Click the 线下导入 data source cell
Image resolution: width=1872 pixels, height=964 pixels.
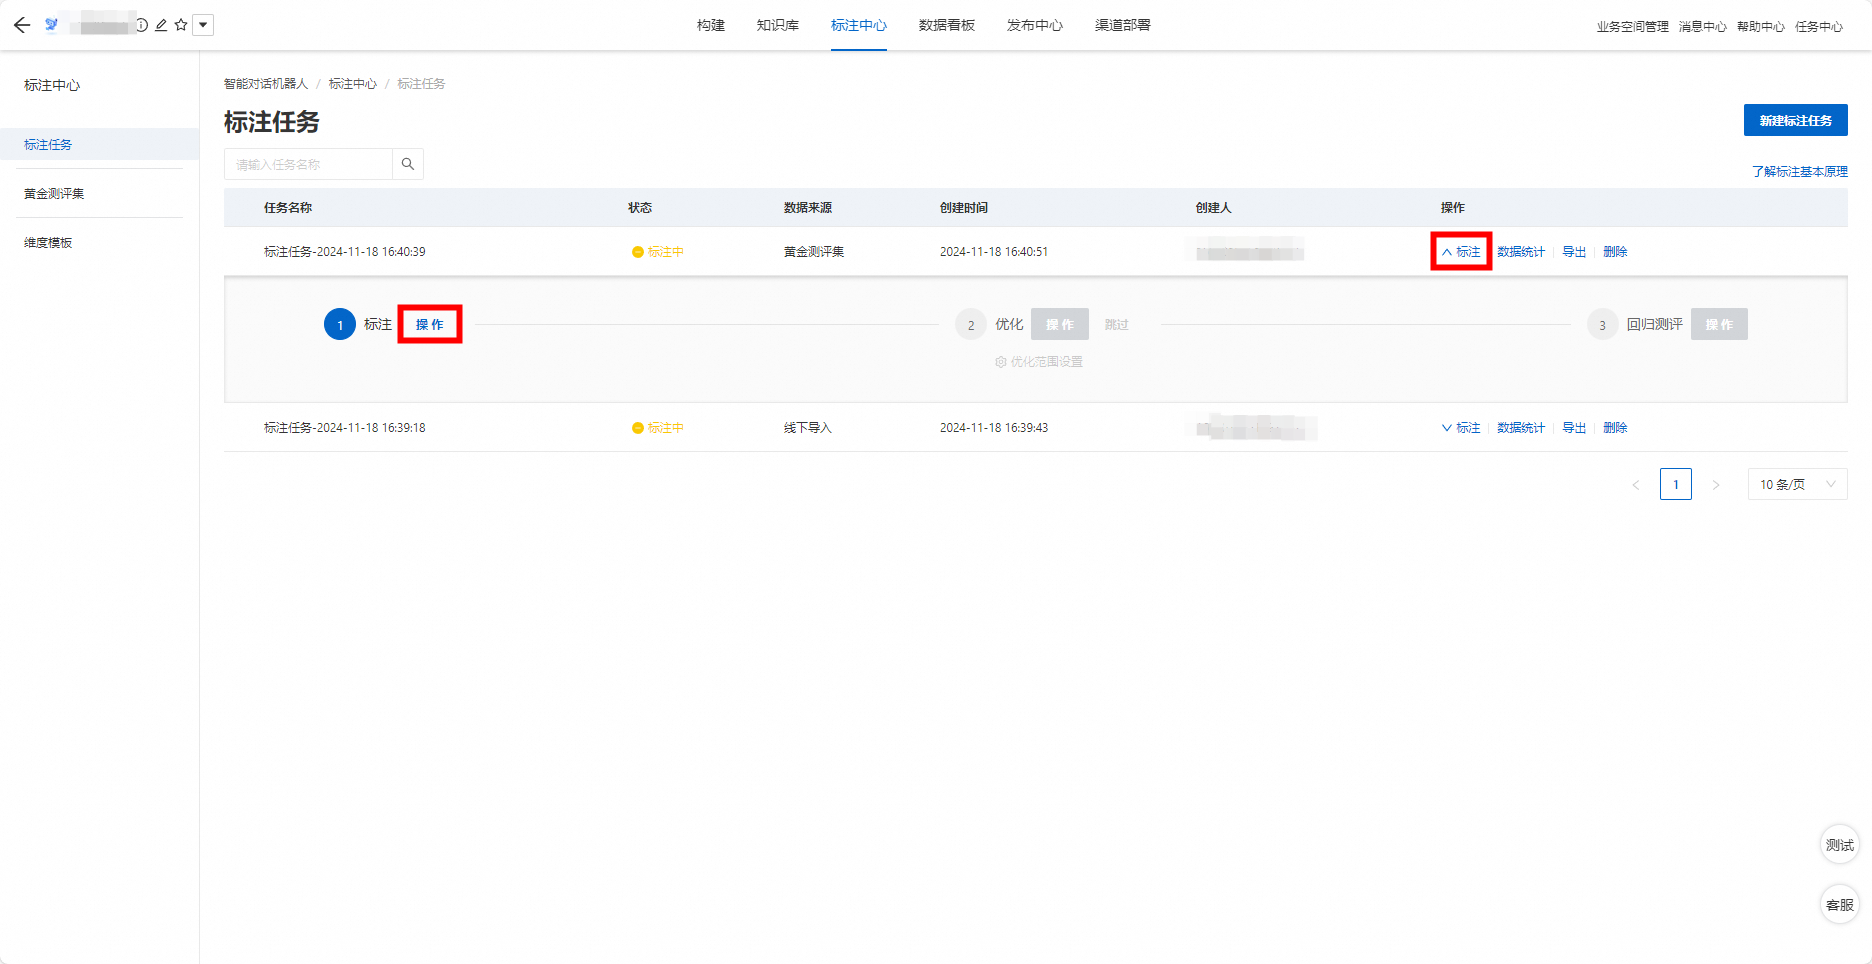(x=808, y=428)
